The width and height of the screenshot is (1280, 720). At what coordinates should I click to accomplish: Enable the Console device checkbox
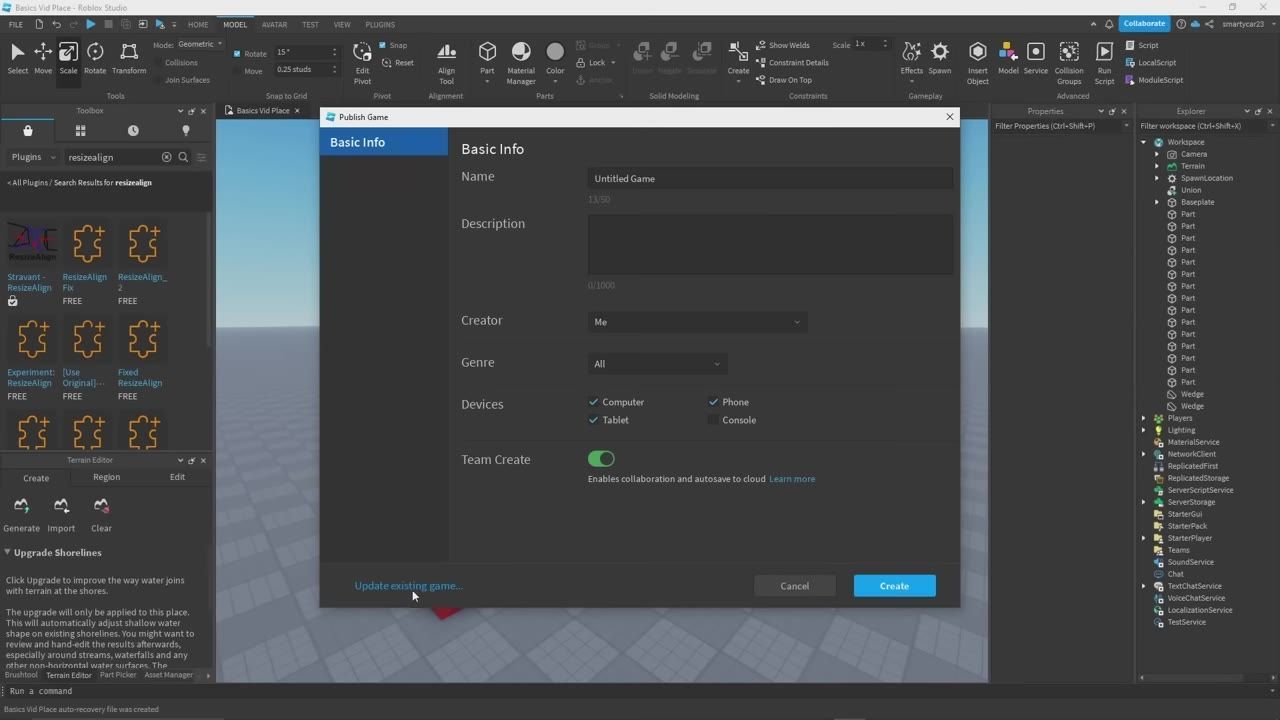[x=713, y=420]
